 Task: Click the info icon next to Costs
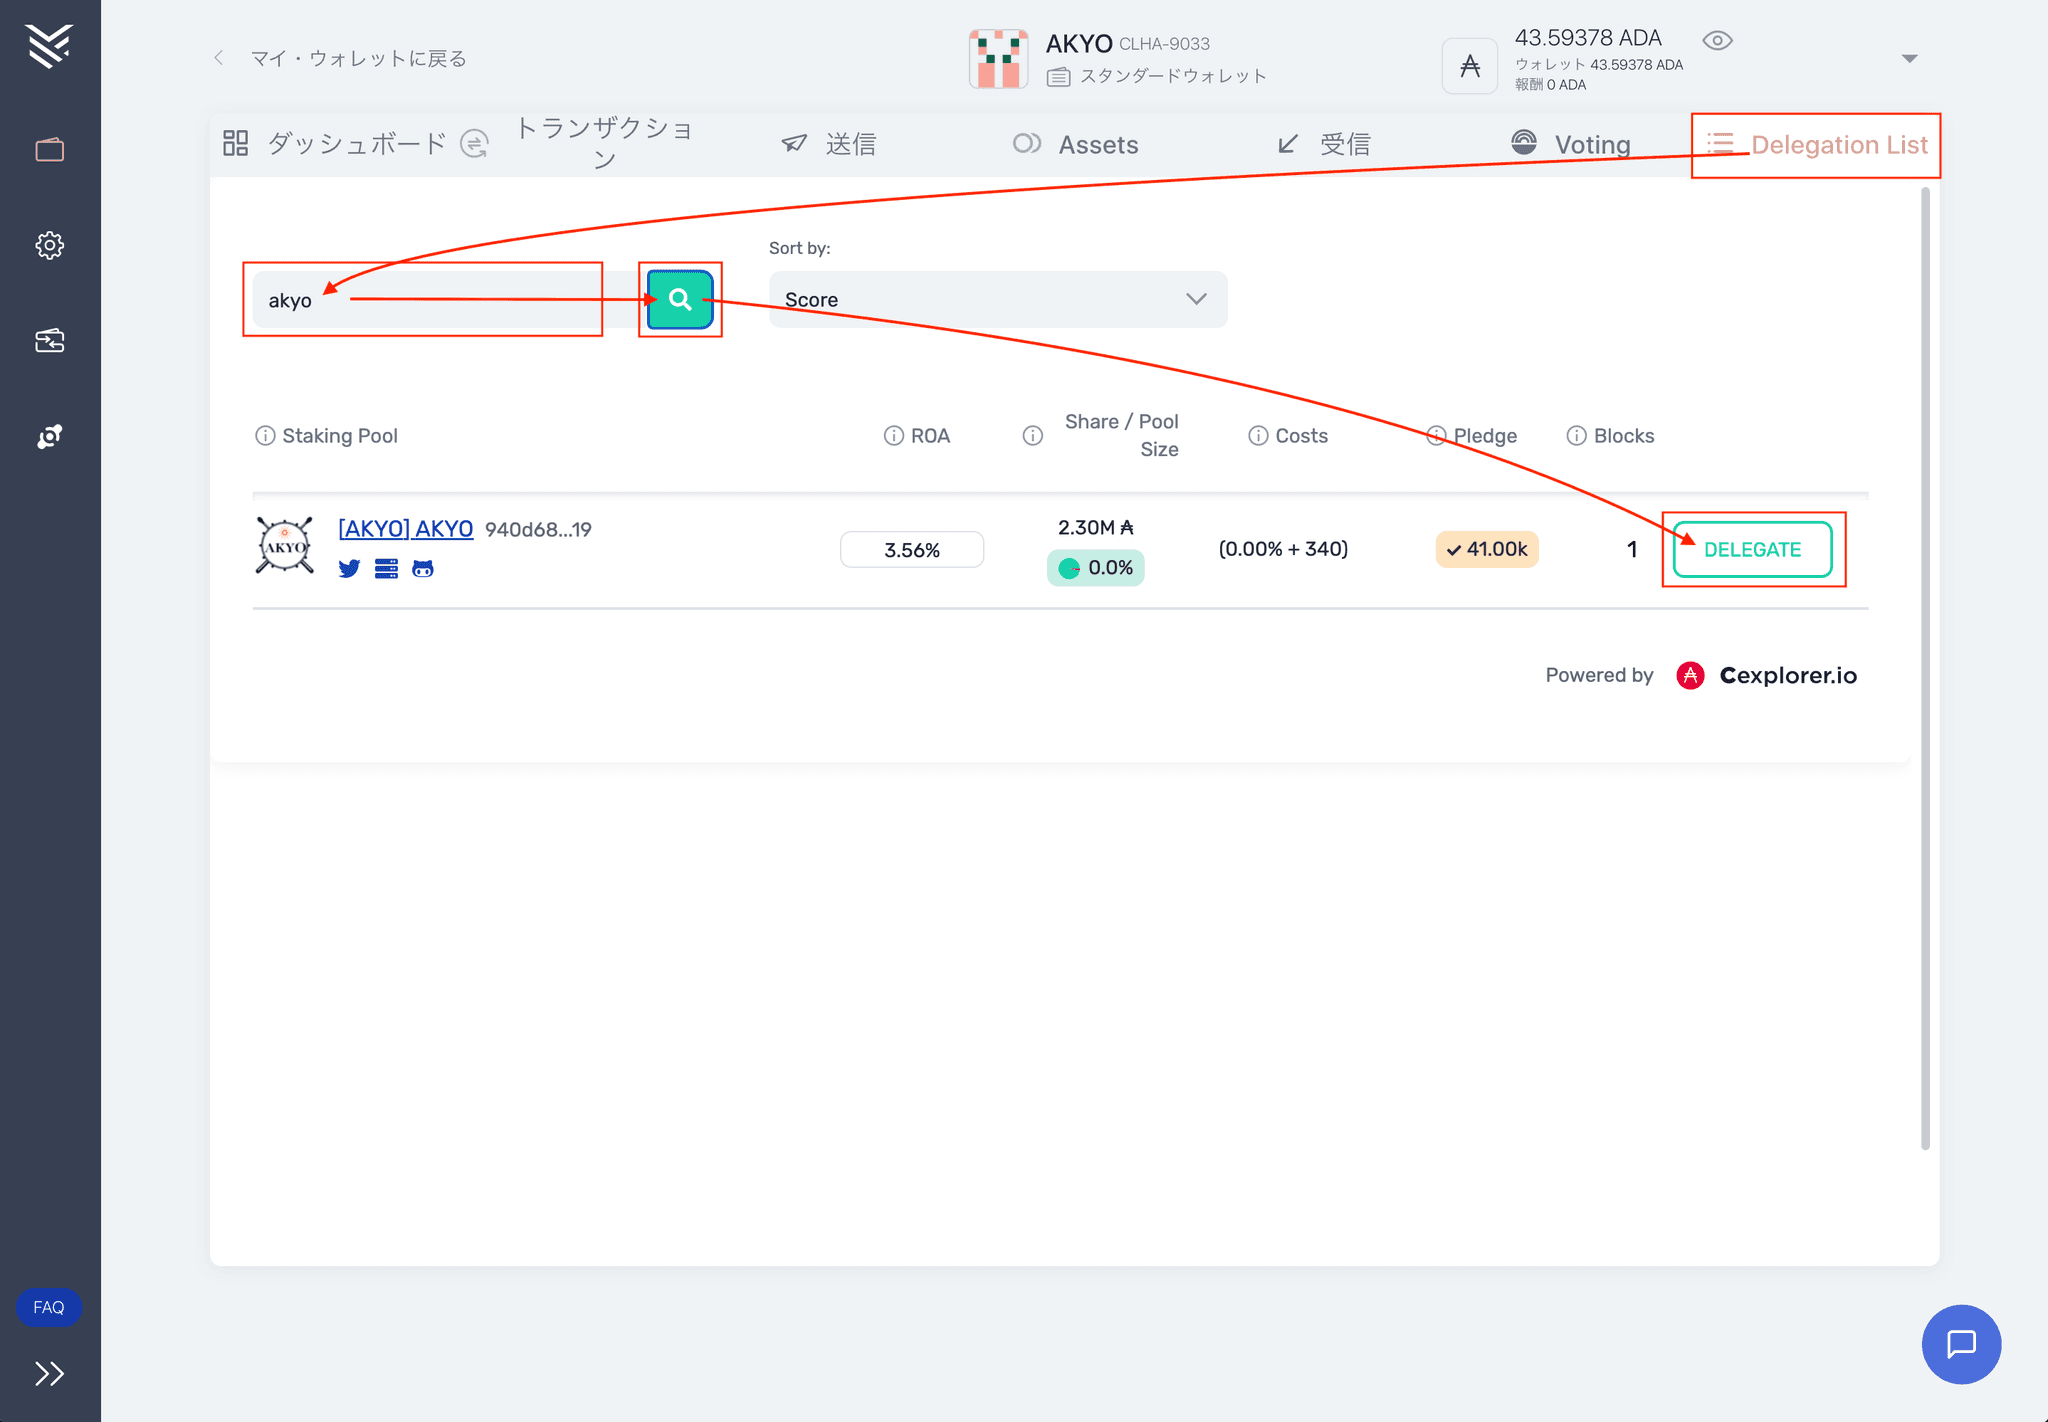(1256, 436)
